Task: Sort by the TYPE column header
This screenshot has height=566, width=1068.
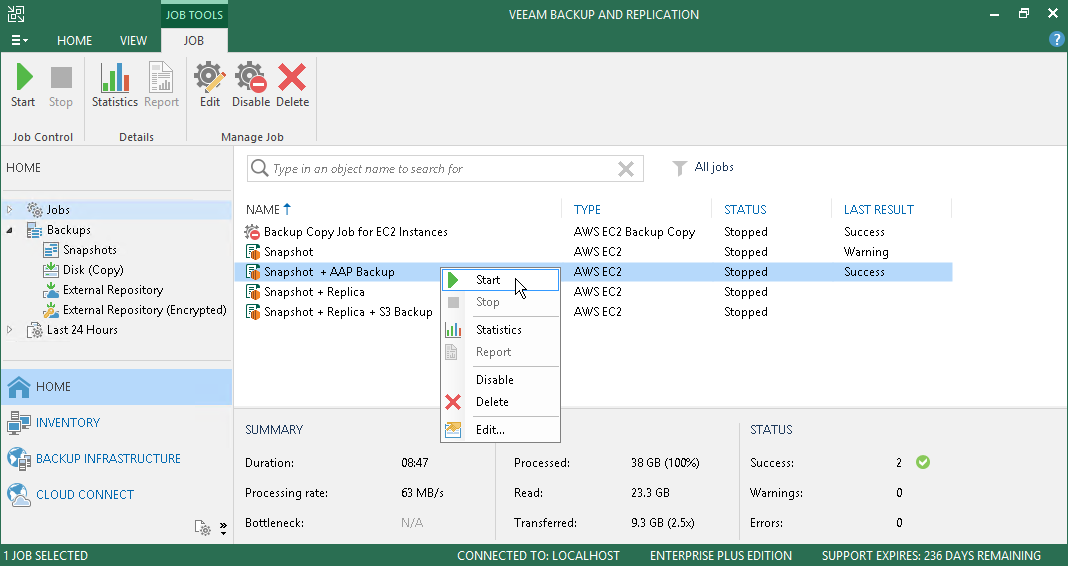Action: (587, 210)
